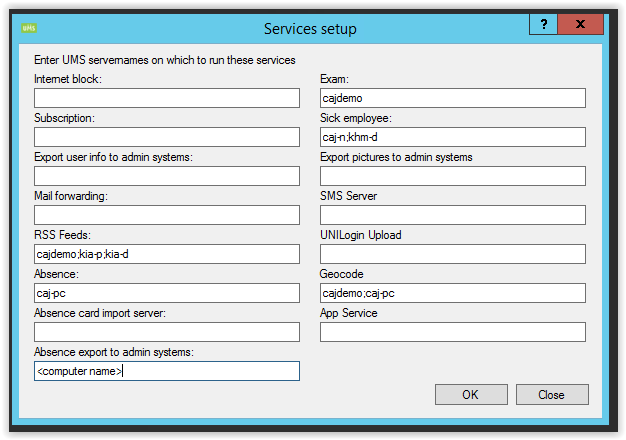Click into the Mail forwarding field
This screenshot has height=440, width=626.
coord(167,215)
